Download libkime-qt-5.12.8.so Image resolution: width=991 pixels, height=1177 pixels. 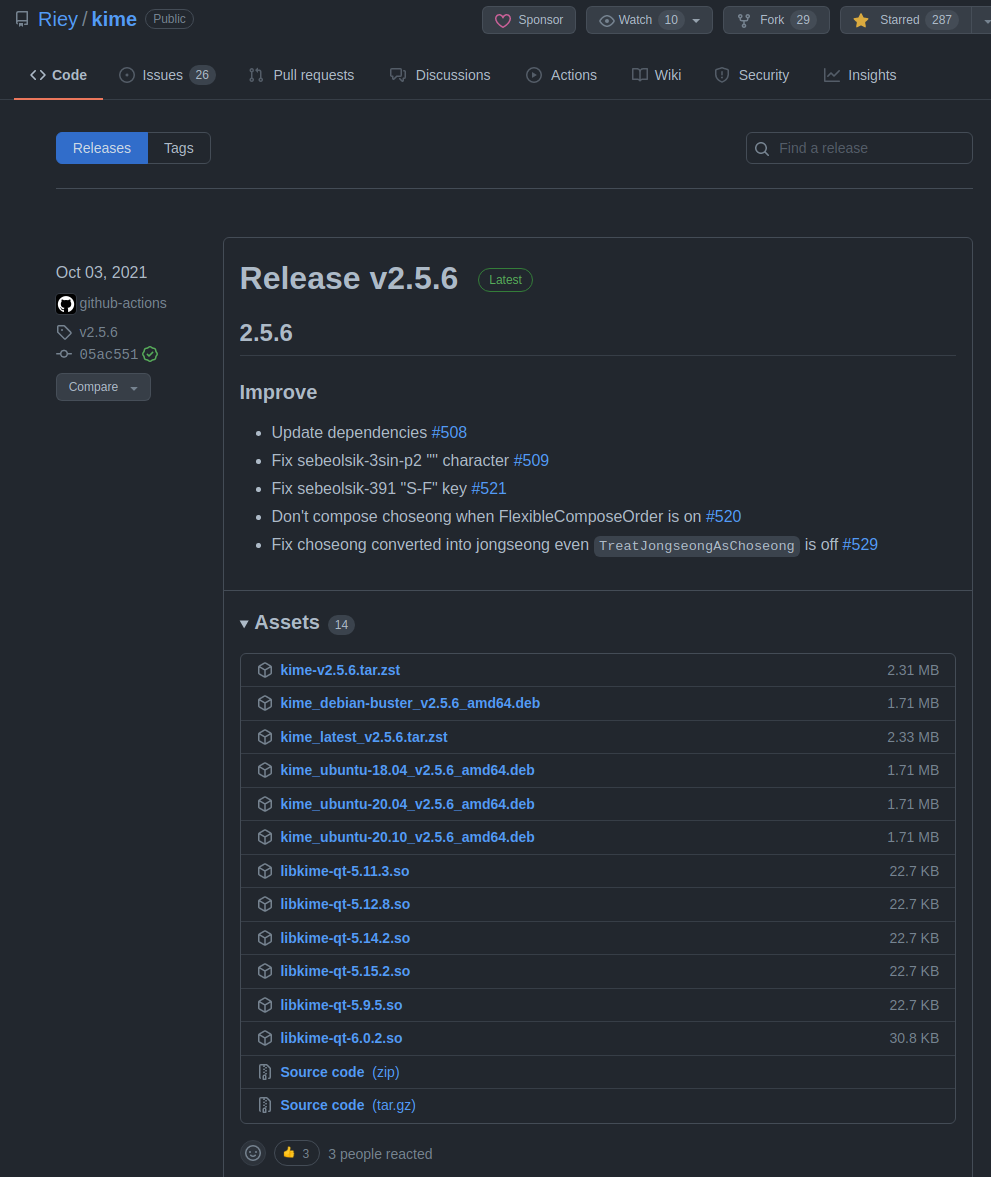[345, 905]
